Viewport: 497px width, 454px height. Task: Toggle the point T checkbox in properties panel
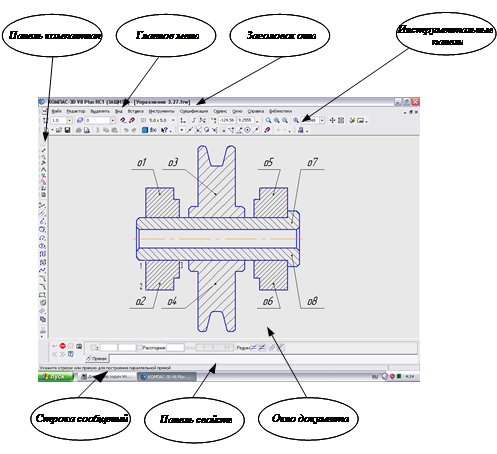(94, 348)
